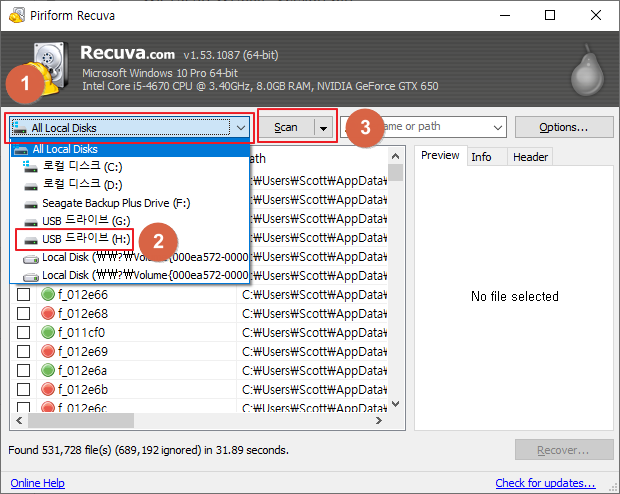Click the red status circle for f_012e68
Image resolution: width=620 pixels, height=494 pixels.
[x=48, y=313]
